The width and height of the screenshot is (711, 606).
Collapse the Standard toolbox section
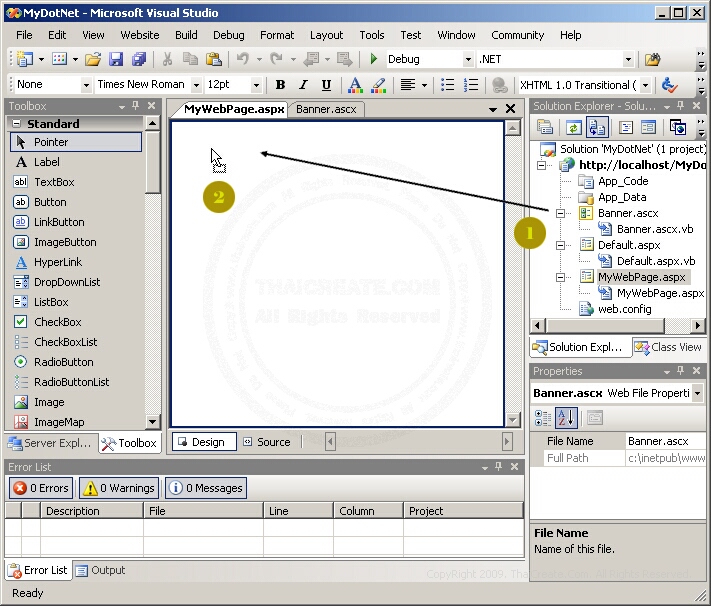tap(16, 124)
